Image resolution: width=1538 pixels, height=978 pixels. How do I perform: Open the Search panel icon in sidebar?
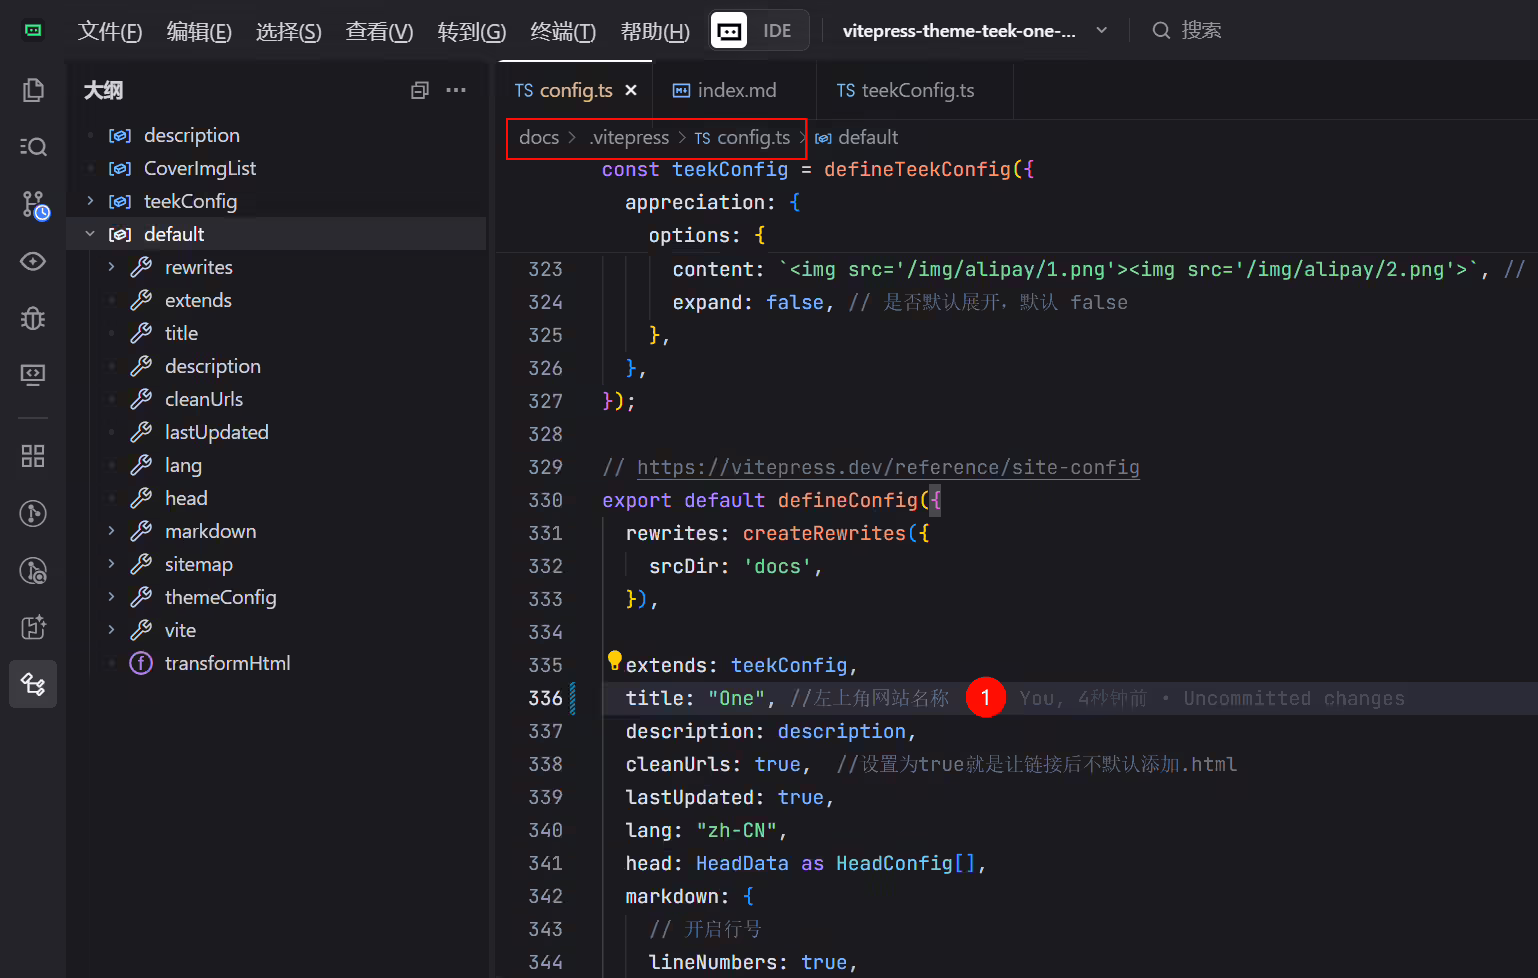point(33,147)
